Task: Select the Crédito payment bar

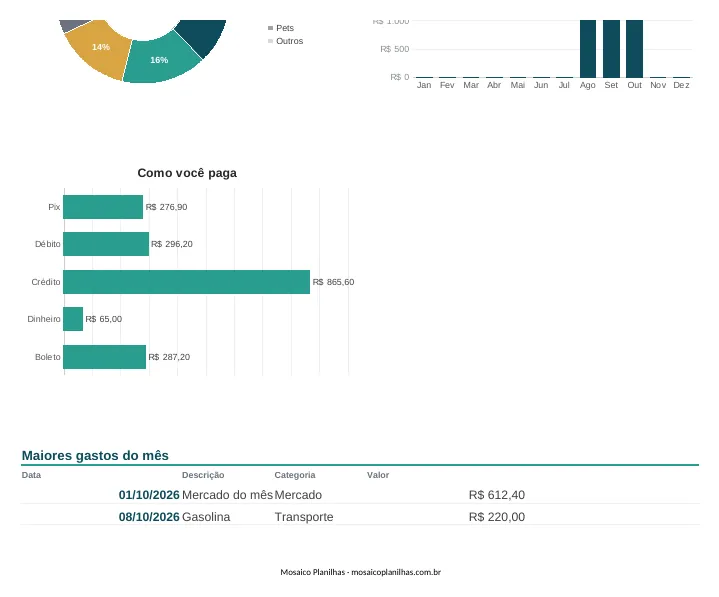Action: (x=187, y=282)
